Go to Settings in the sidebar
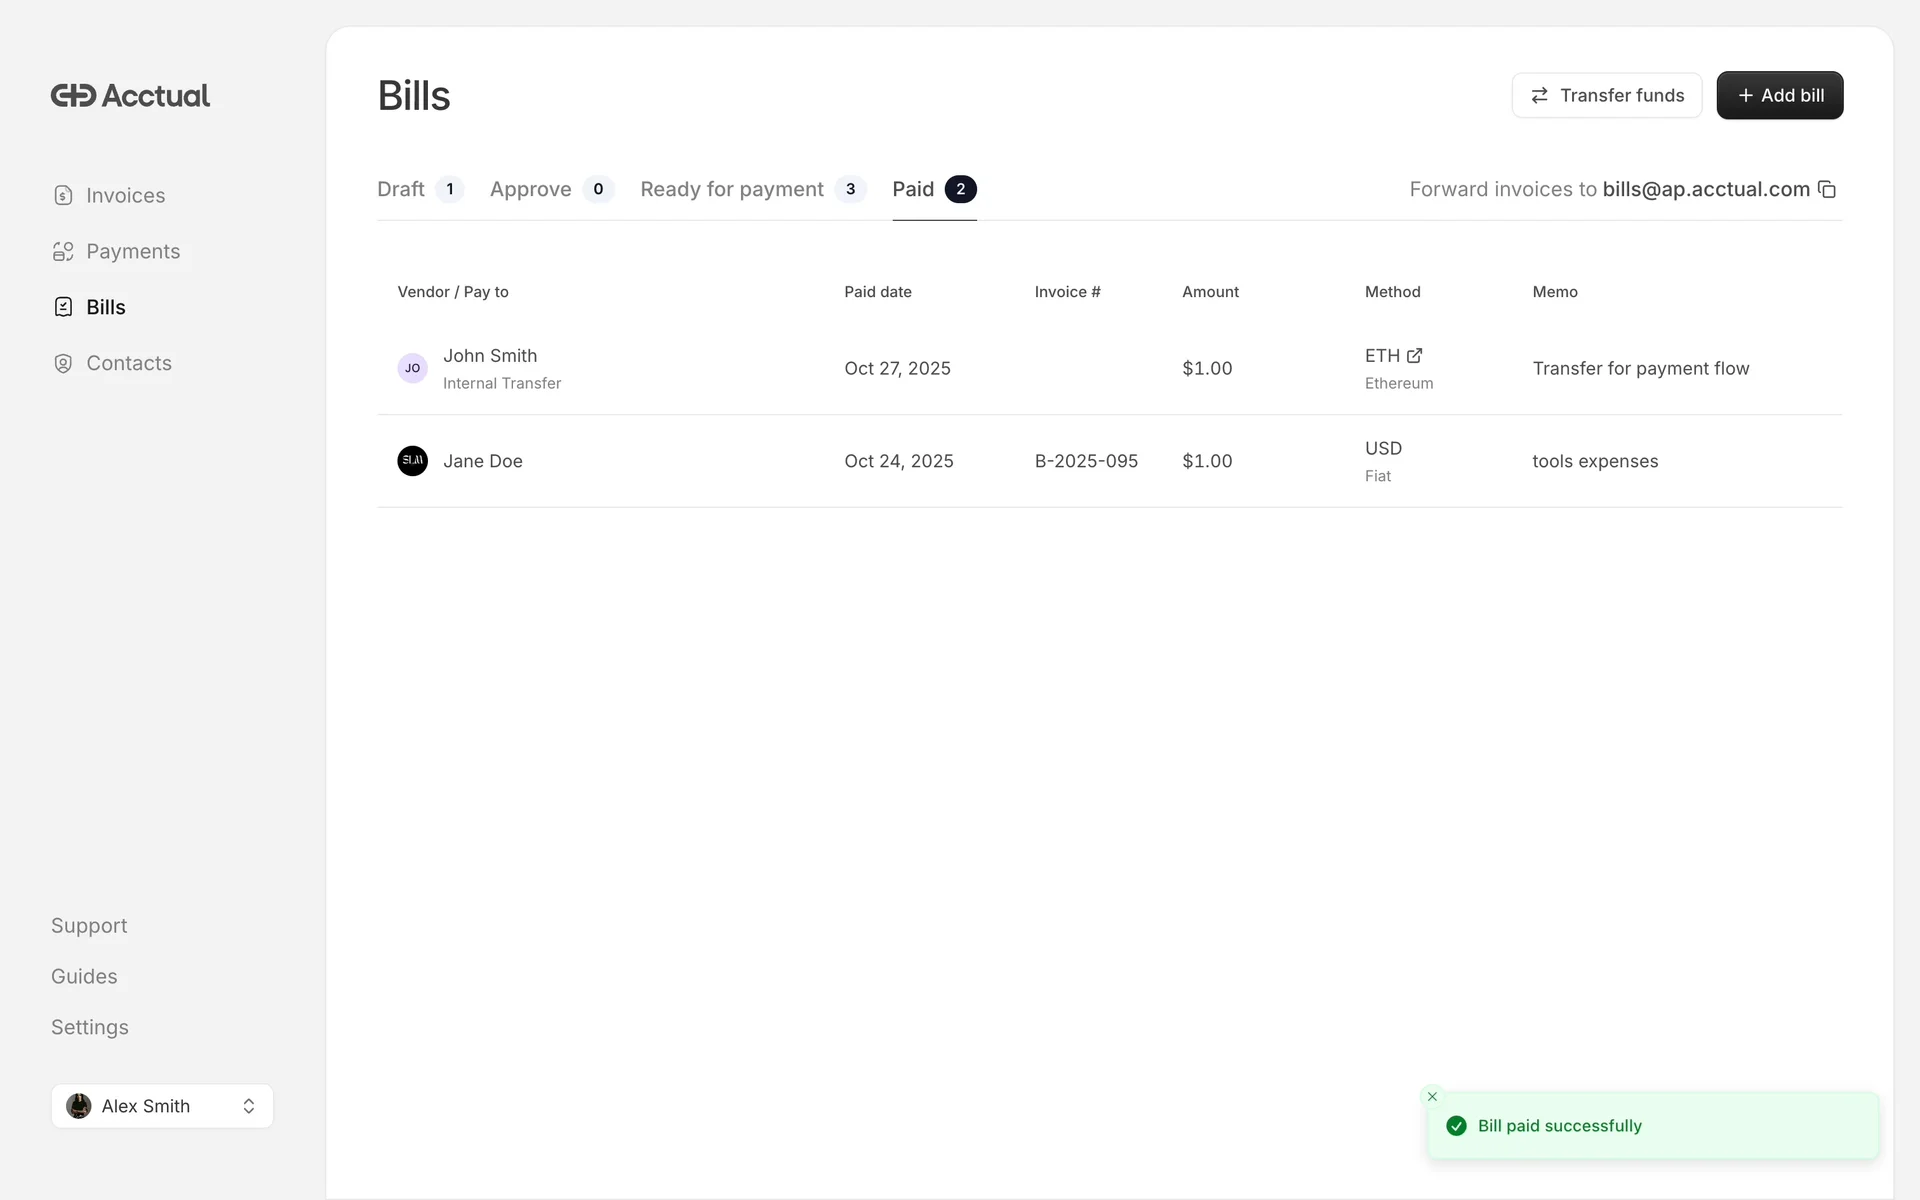Viewport: 1920px width, 1200px height. 90,1028
